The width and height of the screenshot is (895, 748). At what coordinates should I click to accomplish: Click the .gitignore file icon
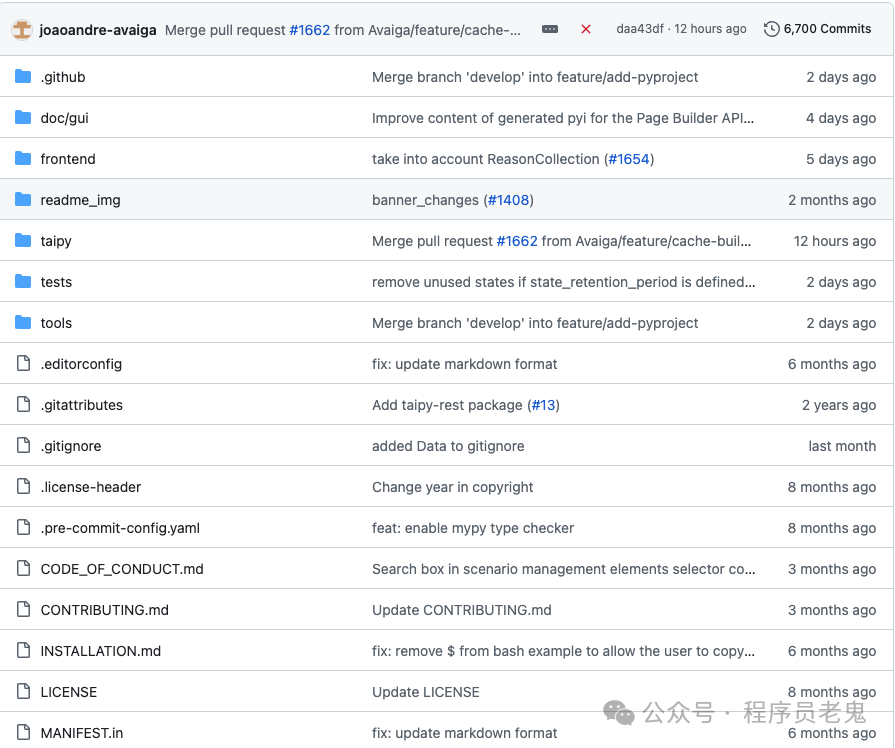[23, 445]
